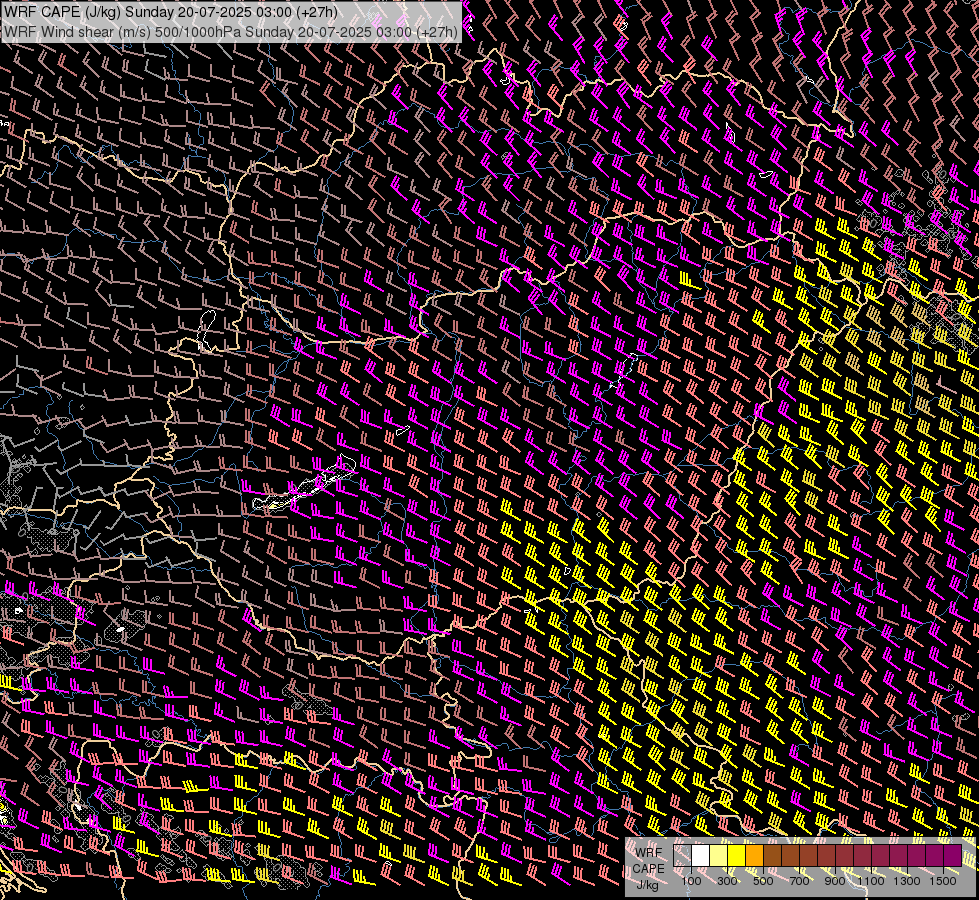Click the WRF Wind shear 500/1000hPa title line

(230, 31)
